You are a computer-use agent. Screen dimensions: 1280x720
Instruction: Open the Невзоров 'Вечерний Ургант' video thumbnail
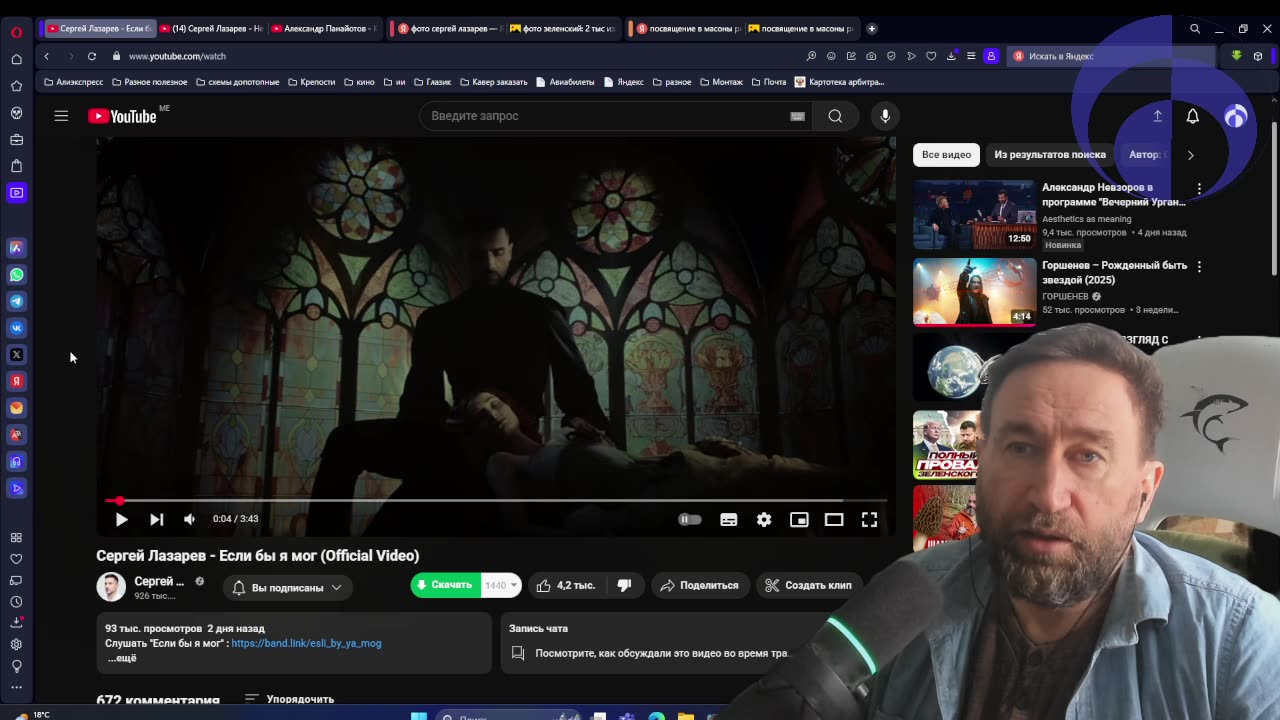[x=974, y=214]
